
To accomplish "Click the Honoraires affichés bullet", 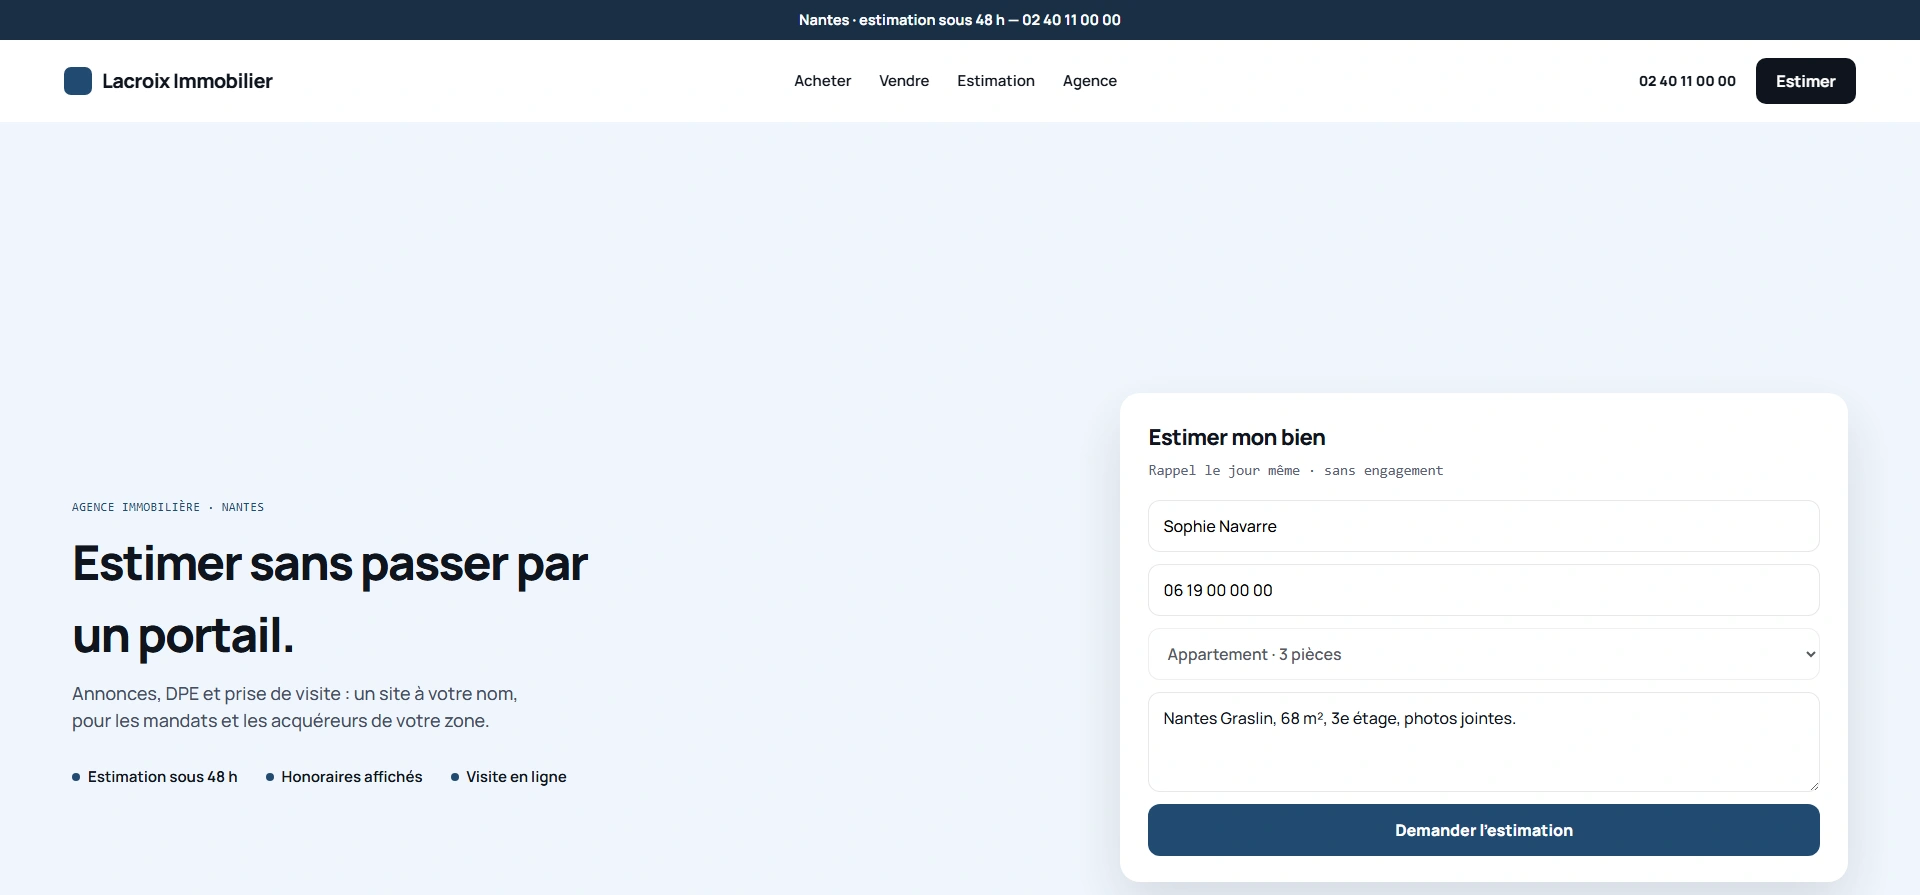I will 344,777.
